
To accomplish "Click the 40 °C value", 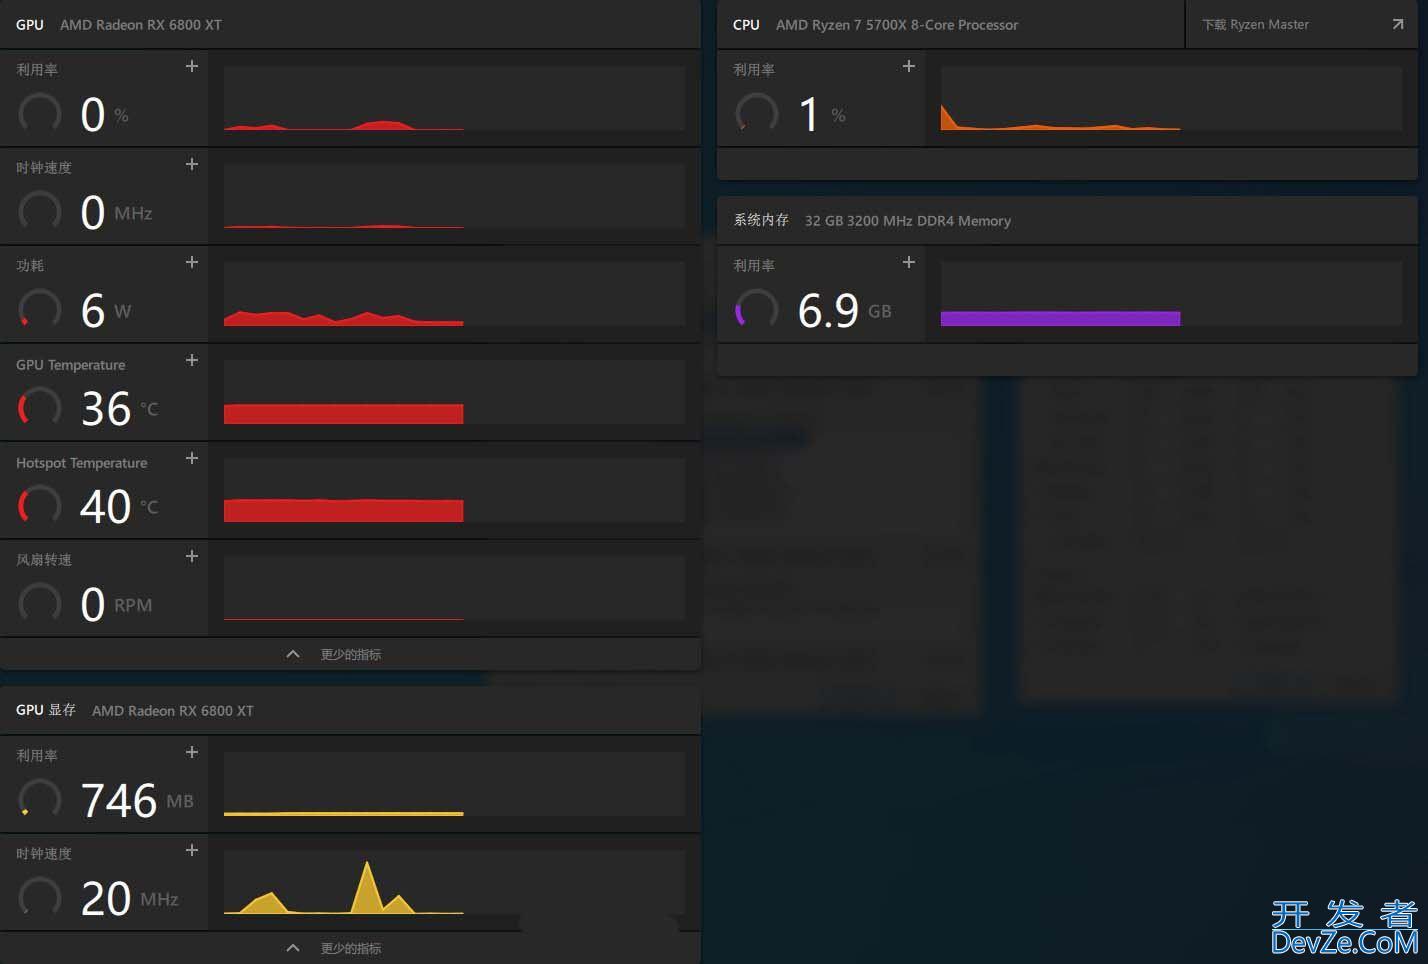I will tap(120, 506).
